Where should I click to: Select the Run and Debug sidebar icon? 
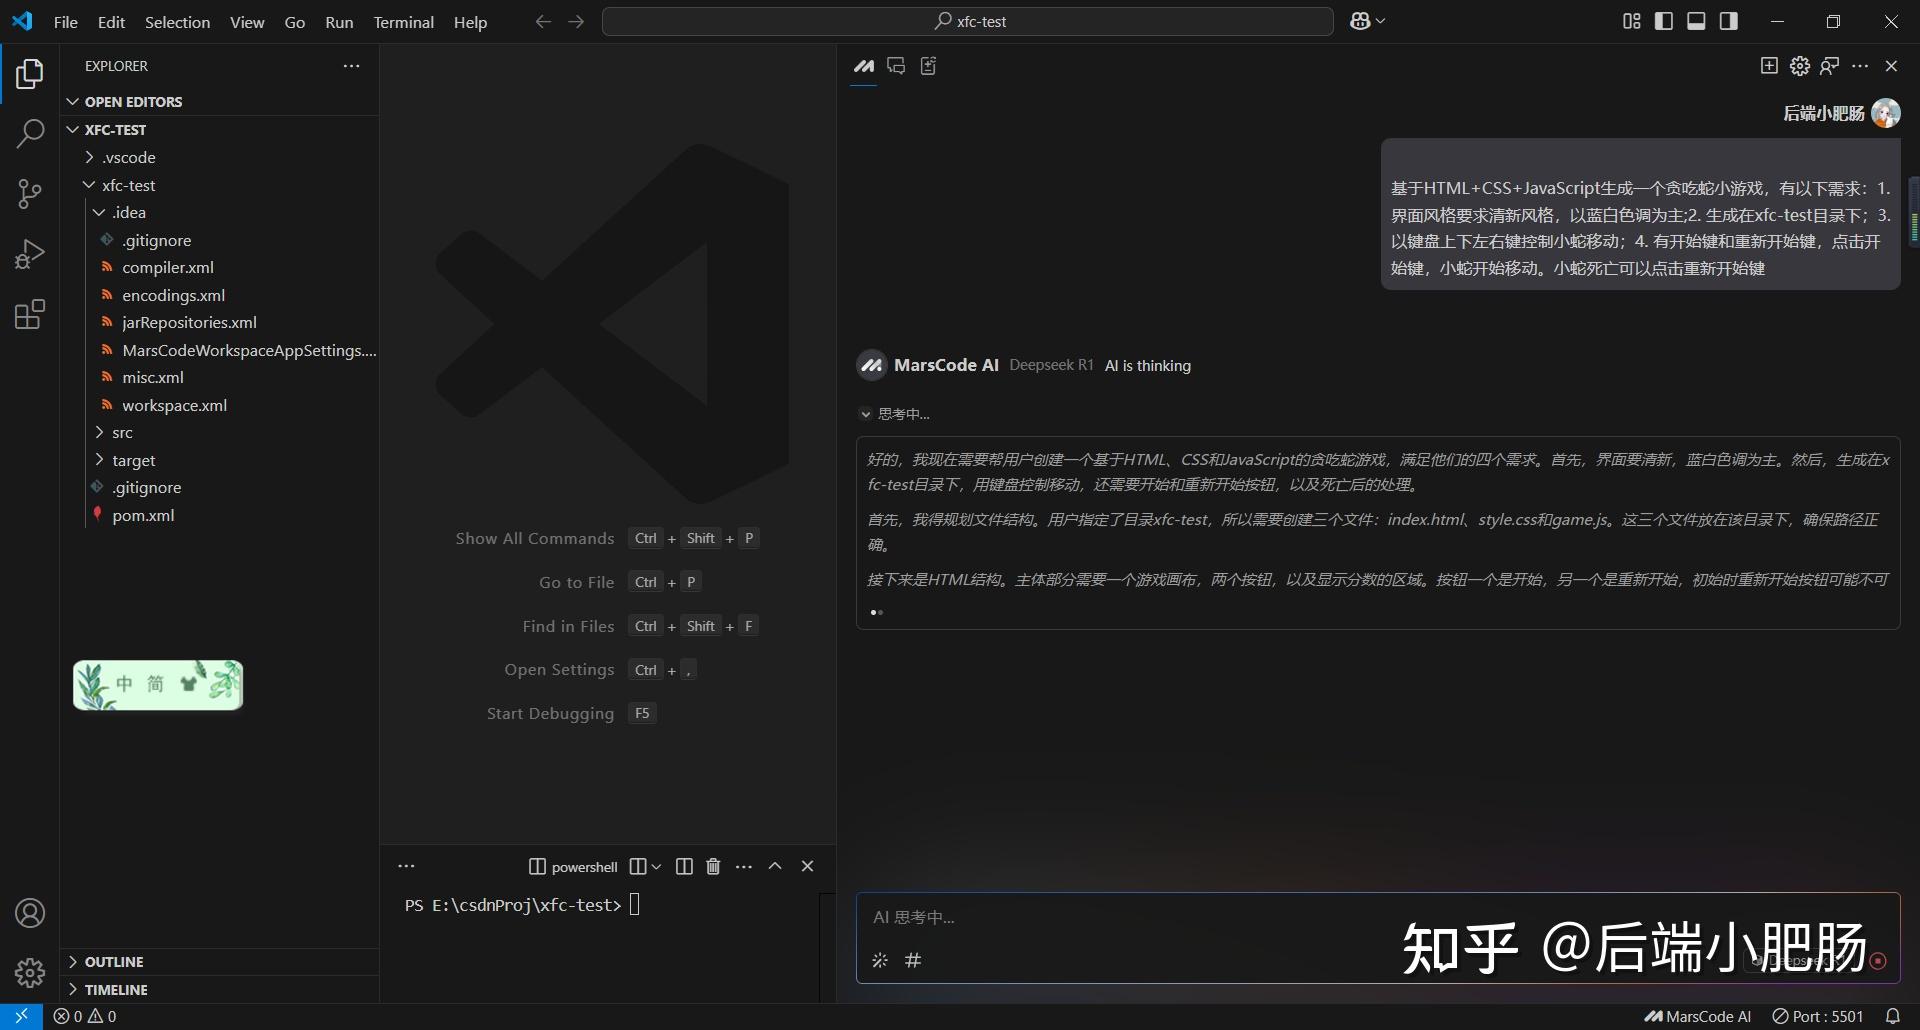30,254
